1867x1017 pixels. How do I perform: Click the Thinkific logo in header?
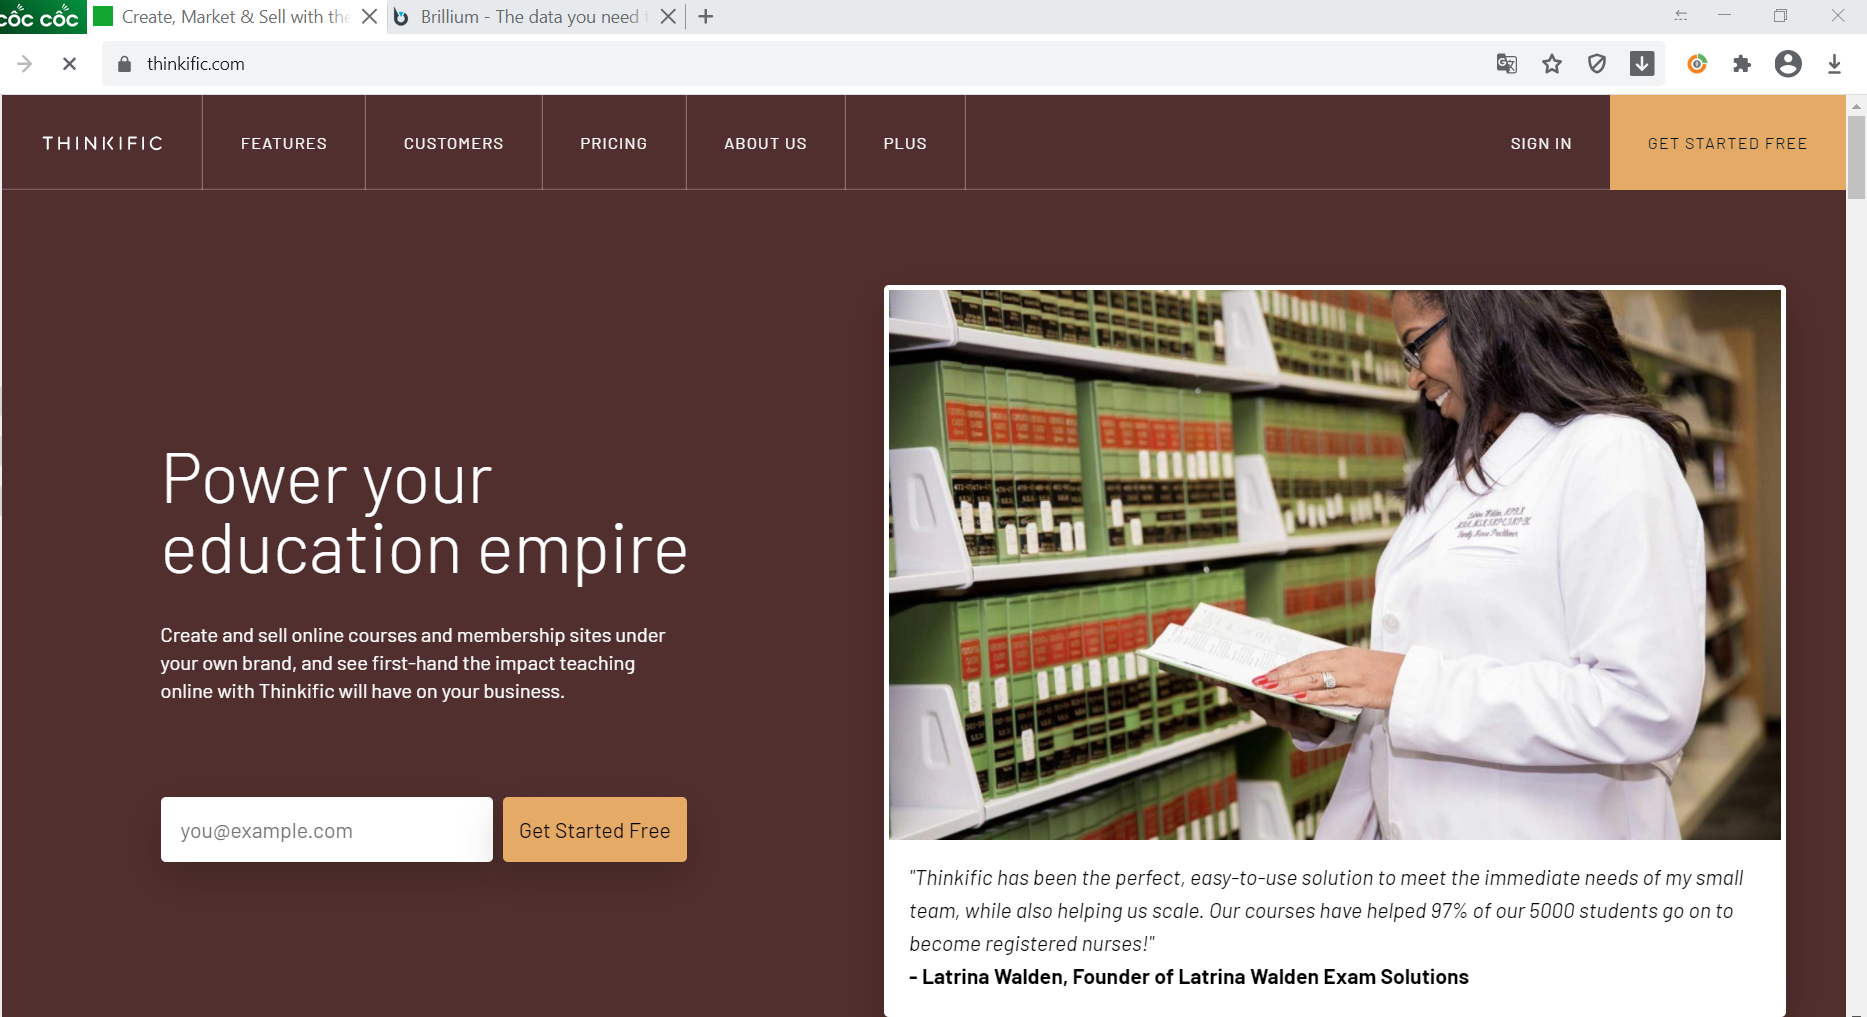[x=102, y=143]
